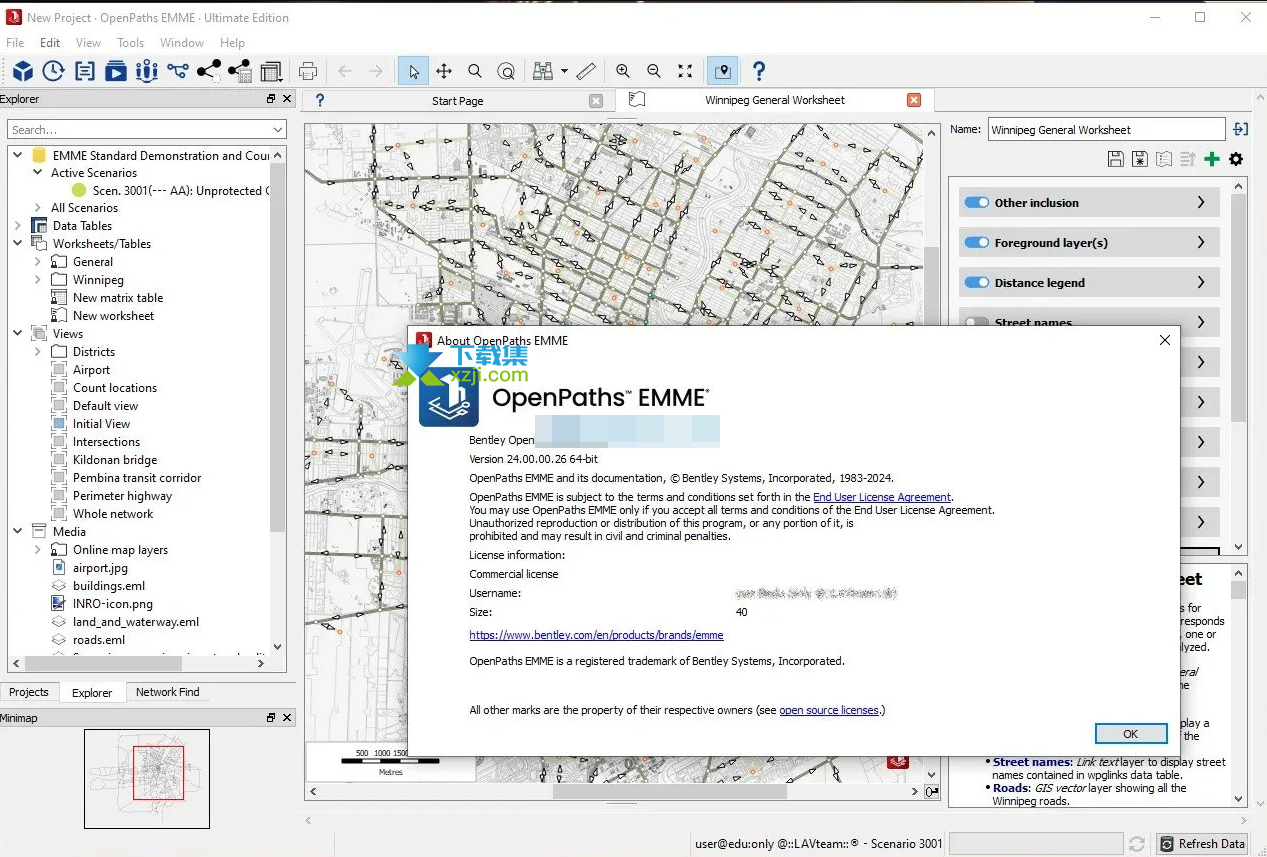Viewport: 1267px width, 857px height.
Task: Open the Tools menu
Action: click(x=130, y=43)
